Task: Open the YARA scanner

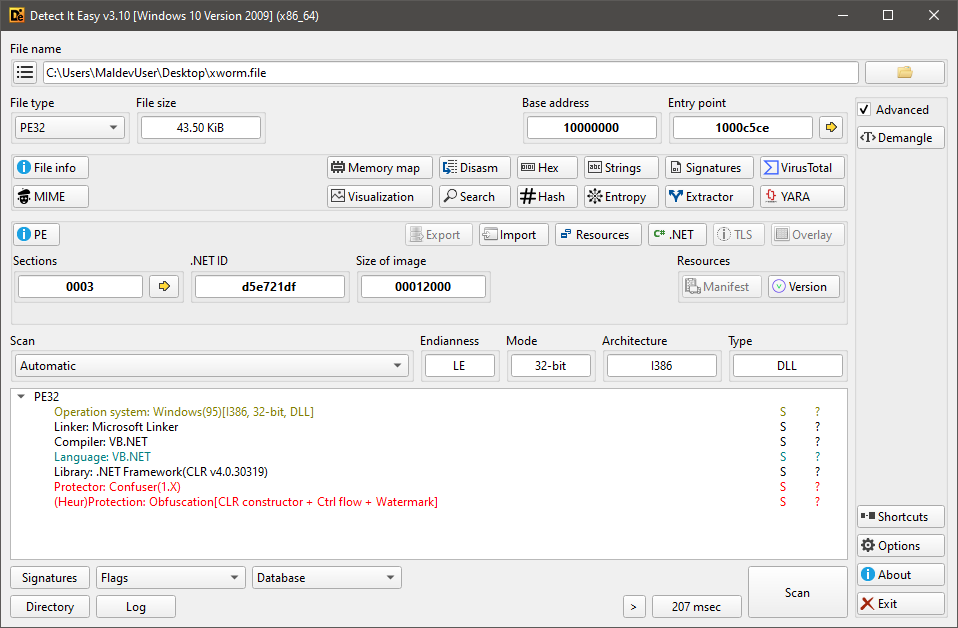Action: click(802, 197)
